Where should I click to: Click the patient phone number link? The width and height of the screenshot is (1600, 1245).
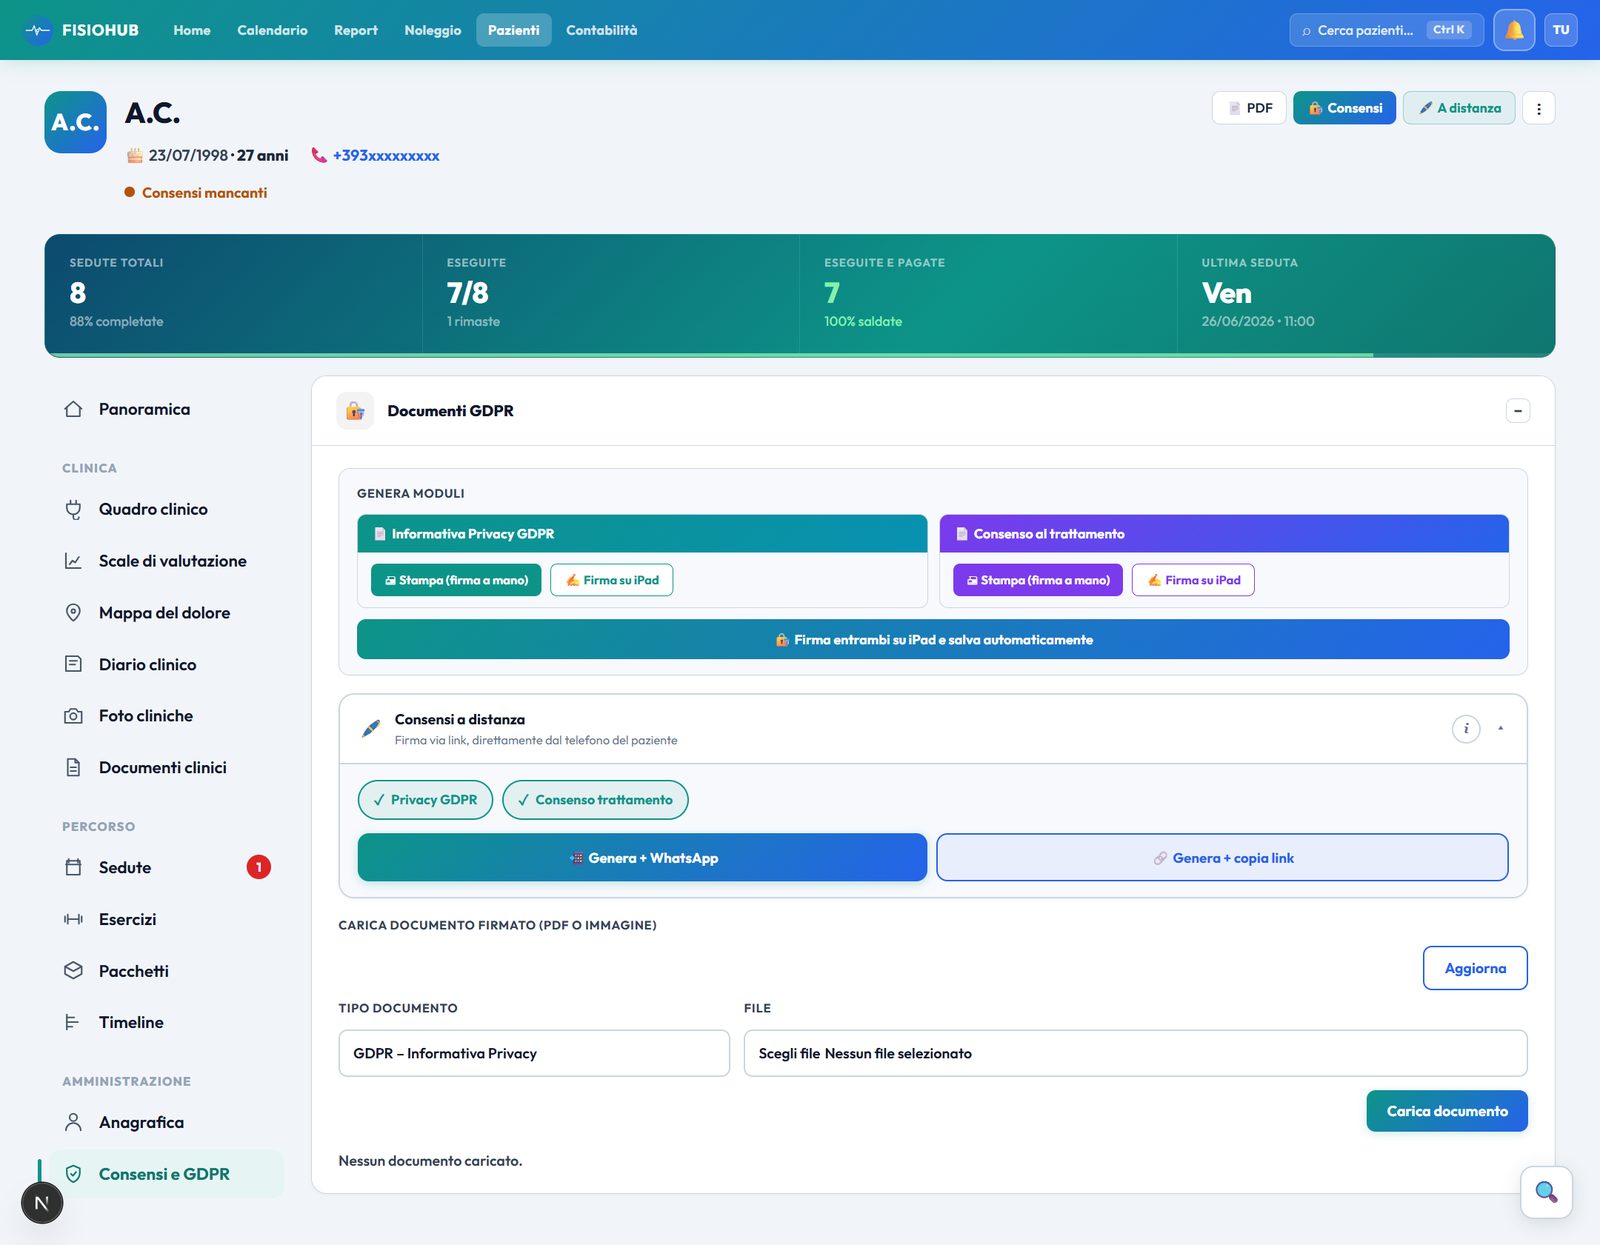[x=386, y=156]
